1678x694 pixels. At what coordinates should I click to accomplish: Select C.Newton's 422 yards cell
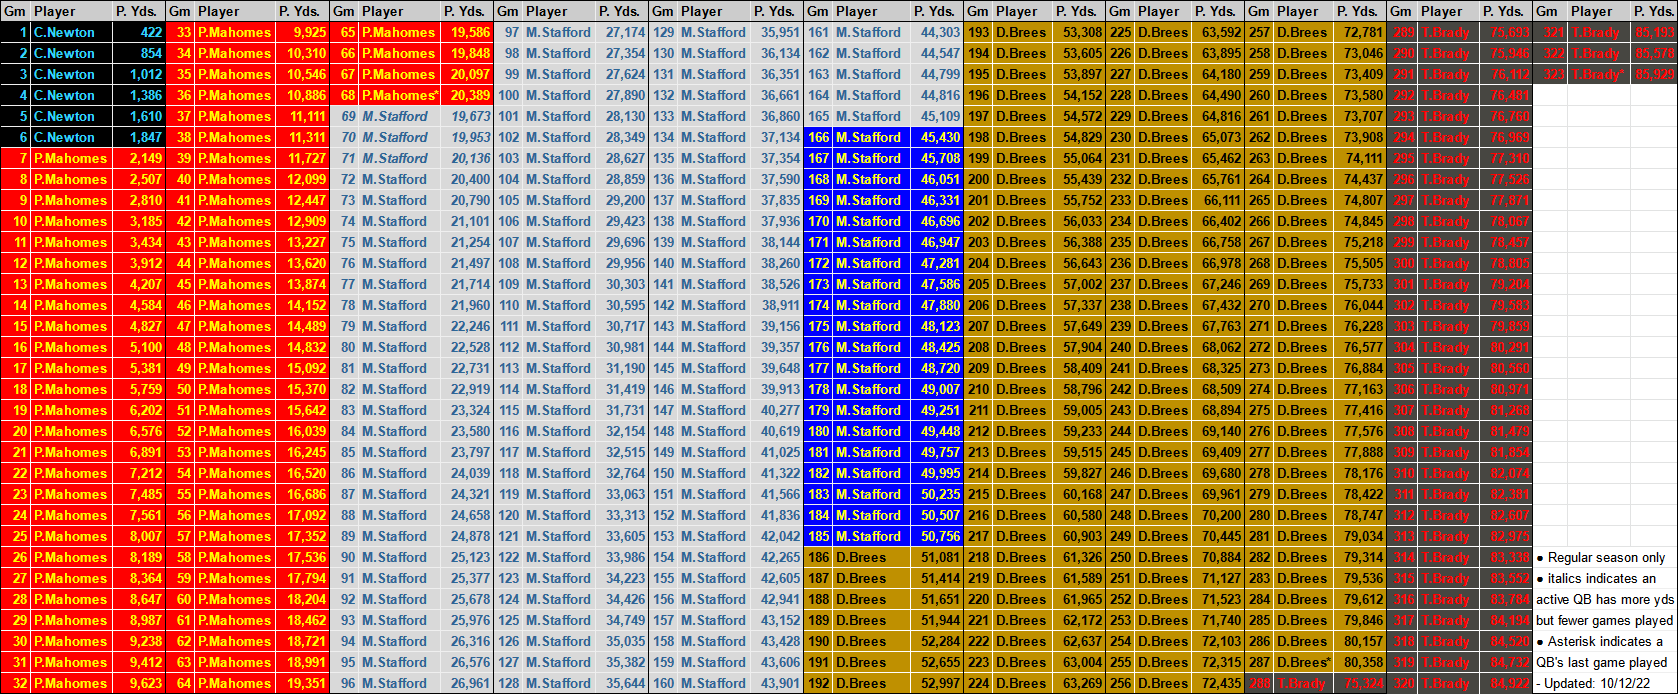tap(138, 32)
